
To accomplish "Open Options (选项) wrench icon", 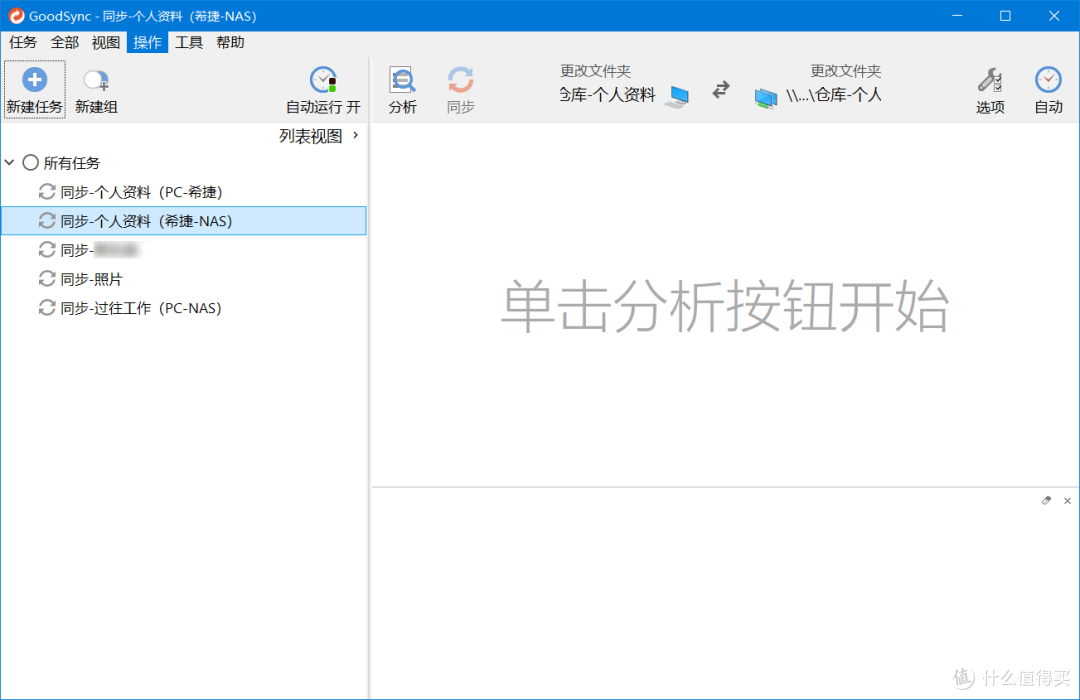I will point(990,81).
